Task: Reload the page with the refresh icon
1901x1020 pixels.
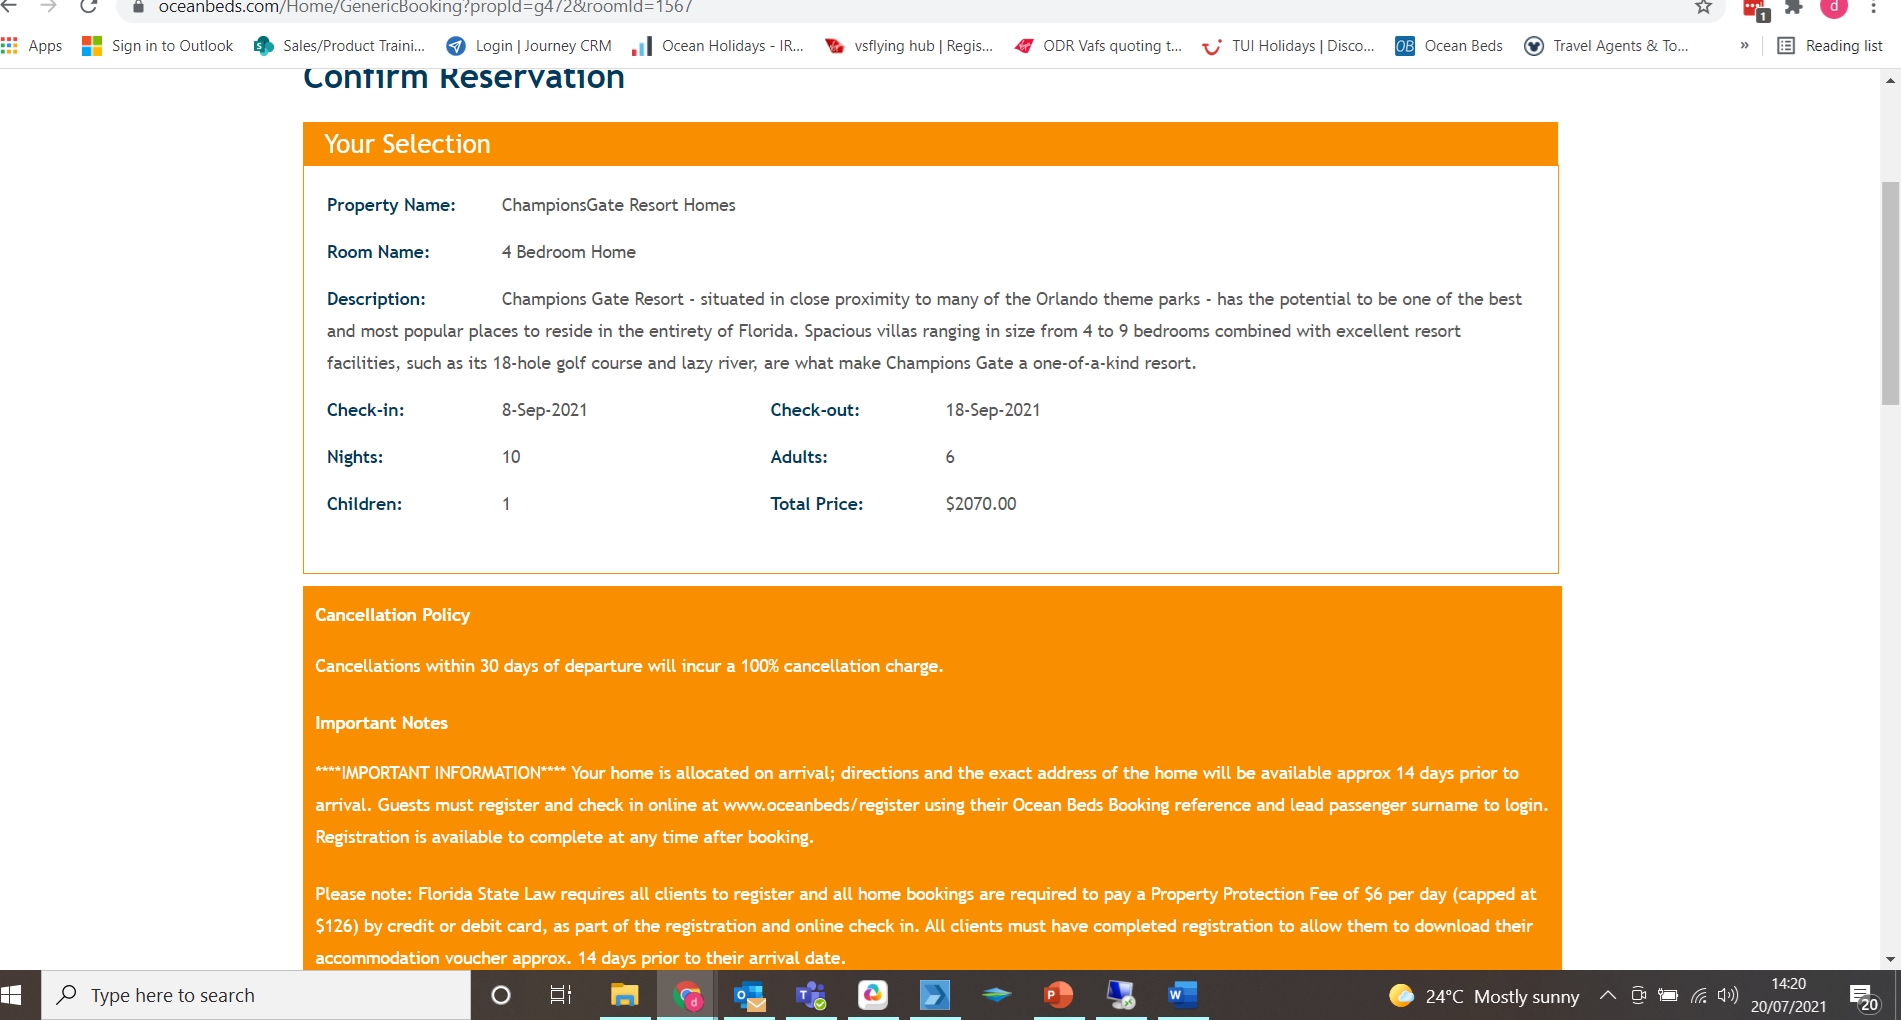Action: point(88,7)
